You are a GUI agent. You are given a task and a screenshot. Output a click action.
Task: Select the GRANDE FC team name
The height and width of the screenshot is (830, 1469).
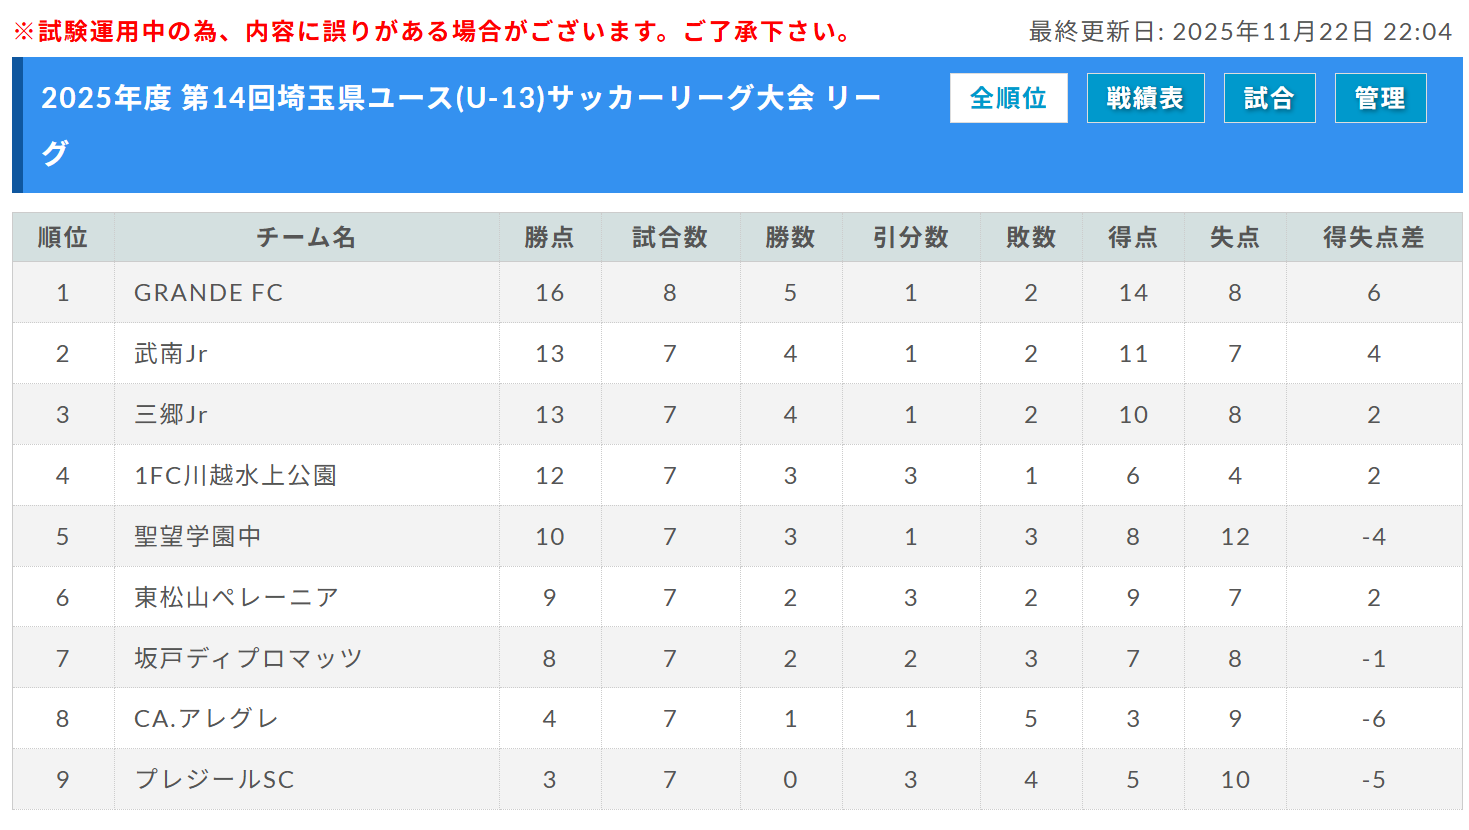coord(209,293)
